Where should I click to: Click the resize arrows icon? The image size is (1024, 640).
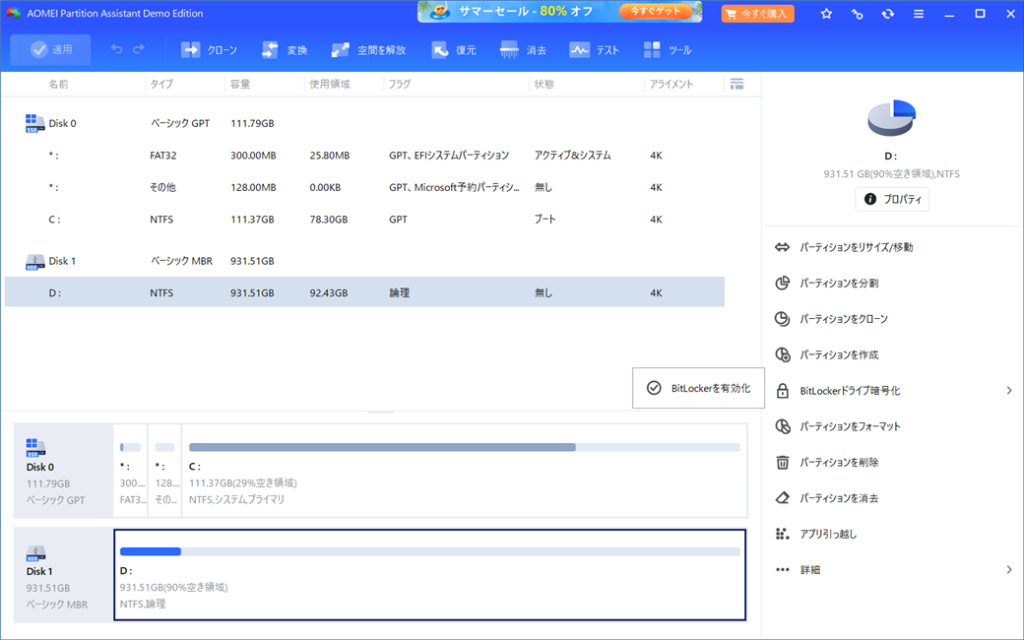[782, 247]
